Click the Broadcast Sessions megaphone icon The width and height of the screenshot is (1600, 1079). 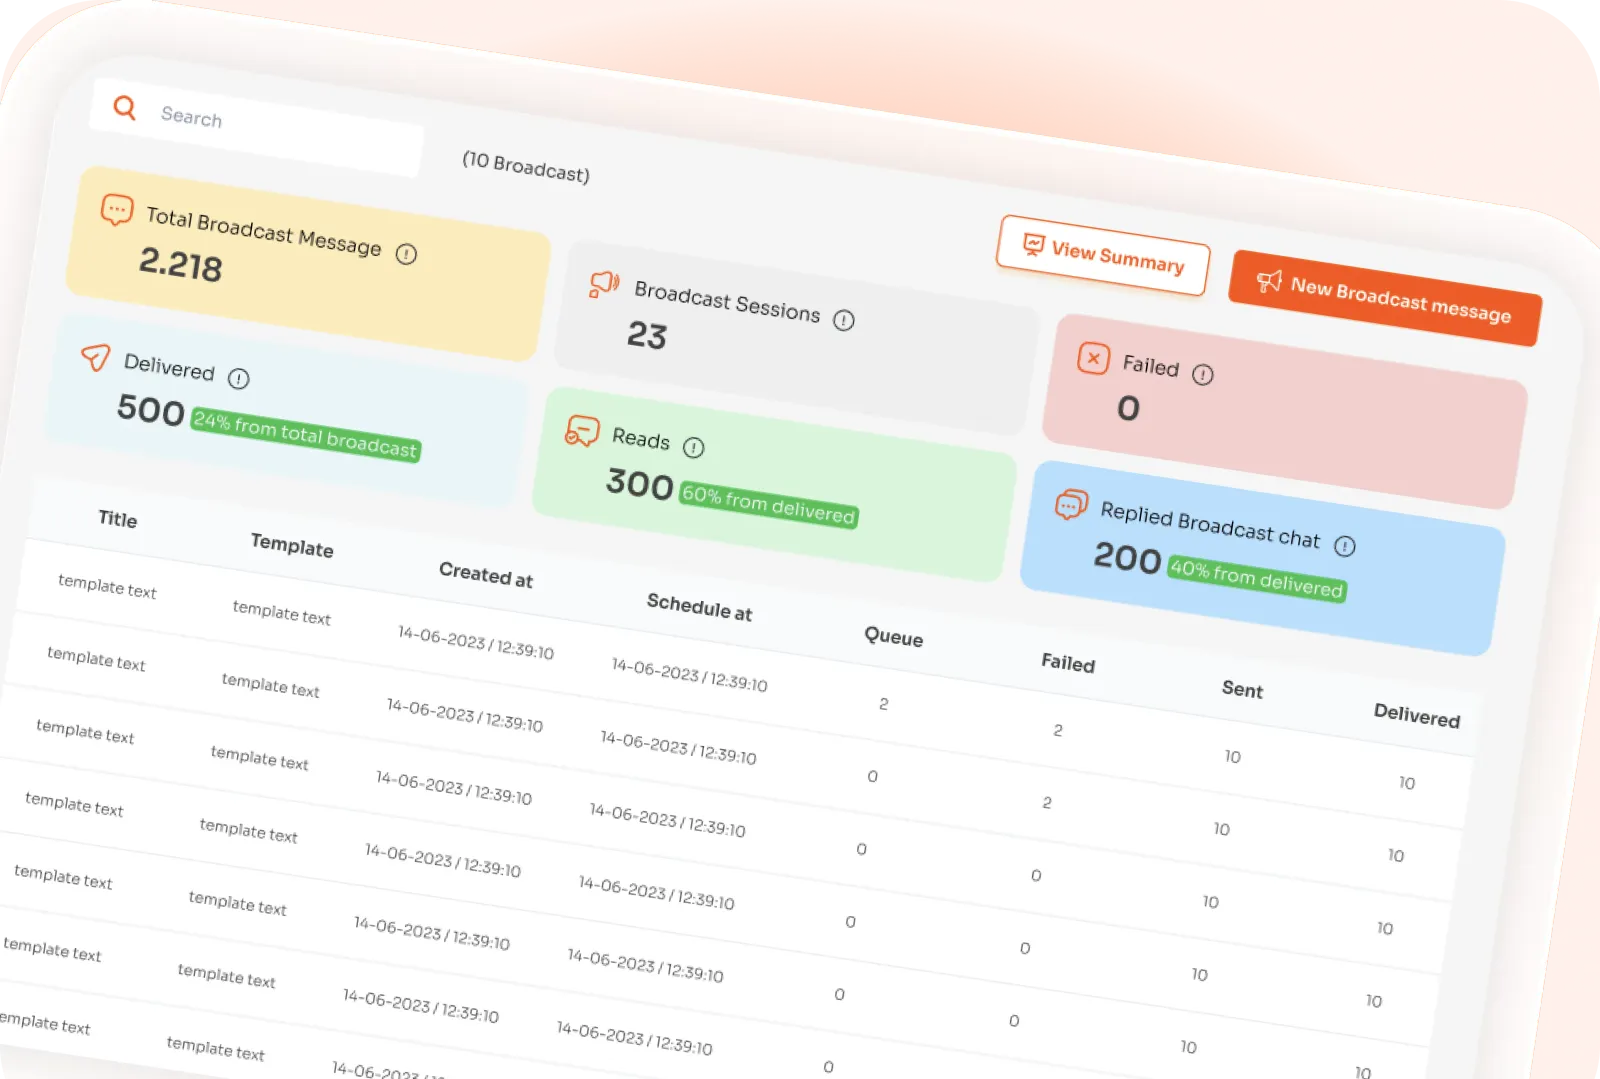coord(604,285)
